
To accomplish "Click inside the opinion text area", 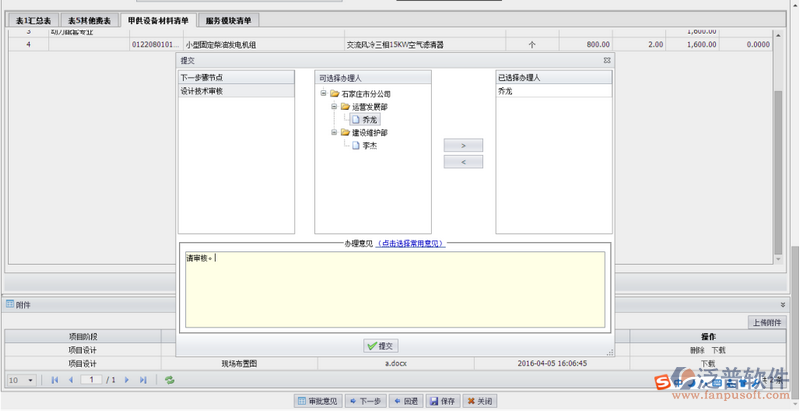I will point(394,290).
